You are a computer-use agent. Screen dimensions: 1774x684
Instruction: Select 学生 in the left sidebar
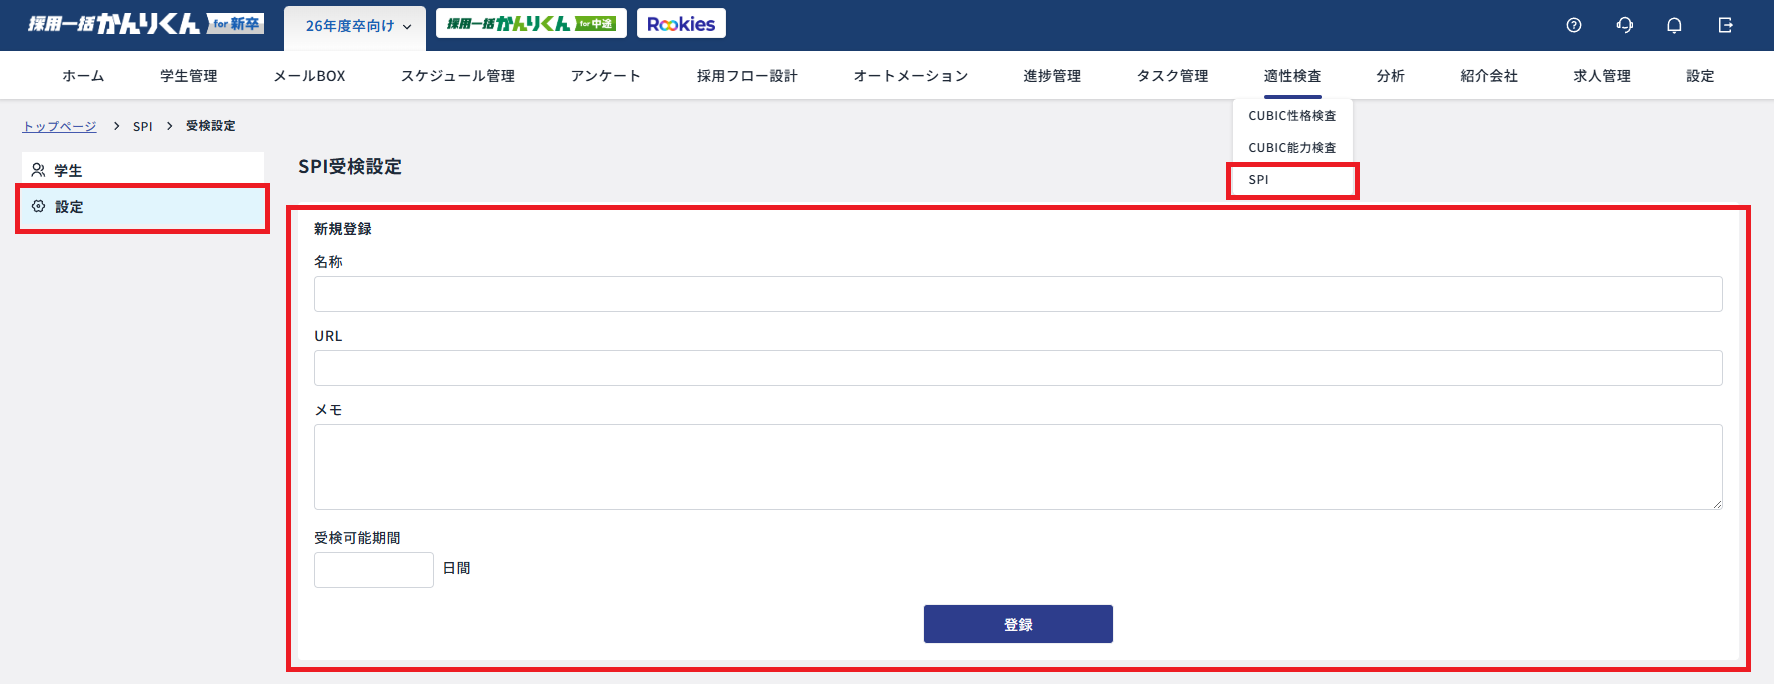143,170
